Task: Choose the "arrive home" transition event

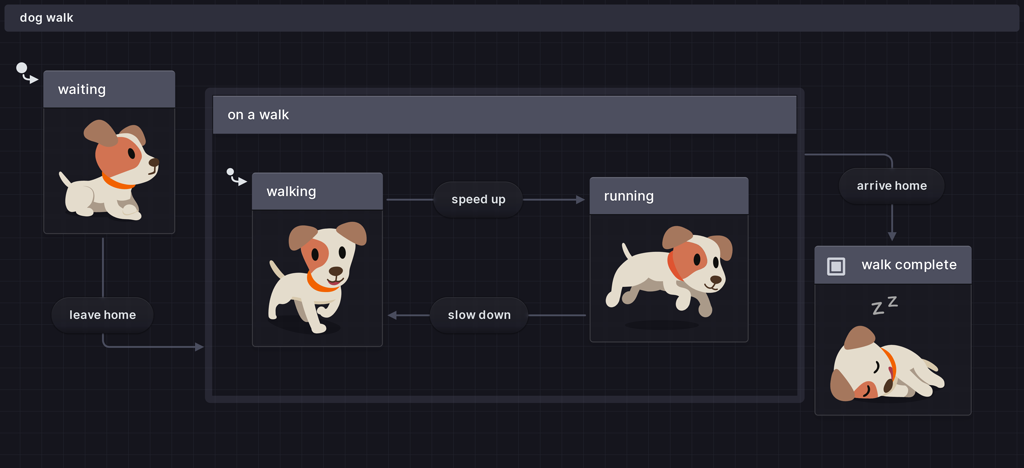Action: pyautogui.click(x=891, y=186)
